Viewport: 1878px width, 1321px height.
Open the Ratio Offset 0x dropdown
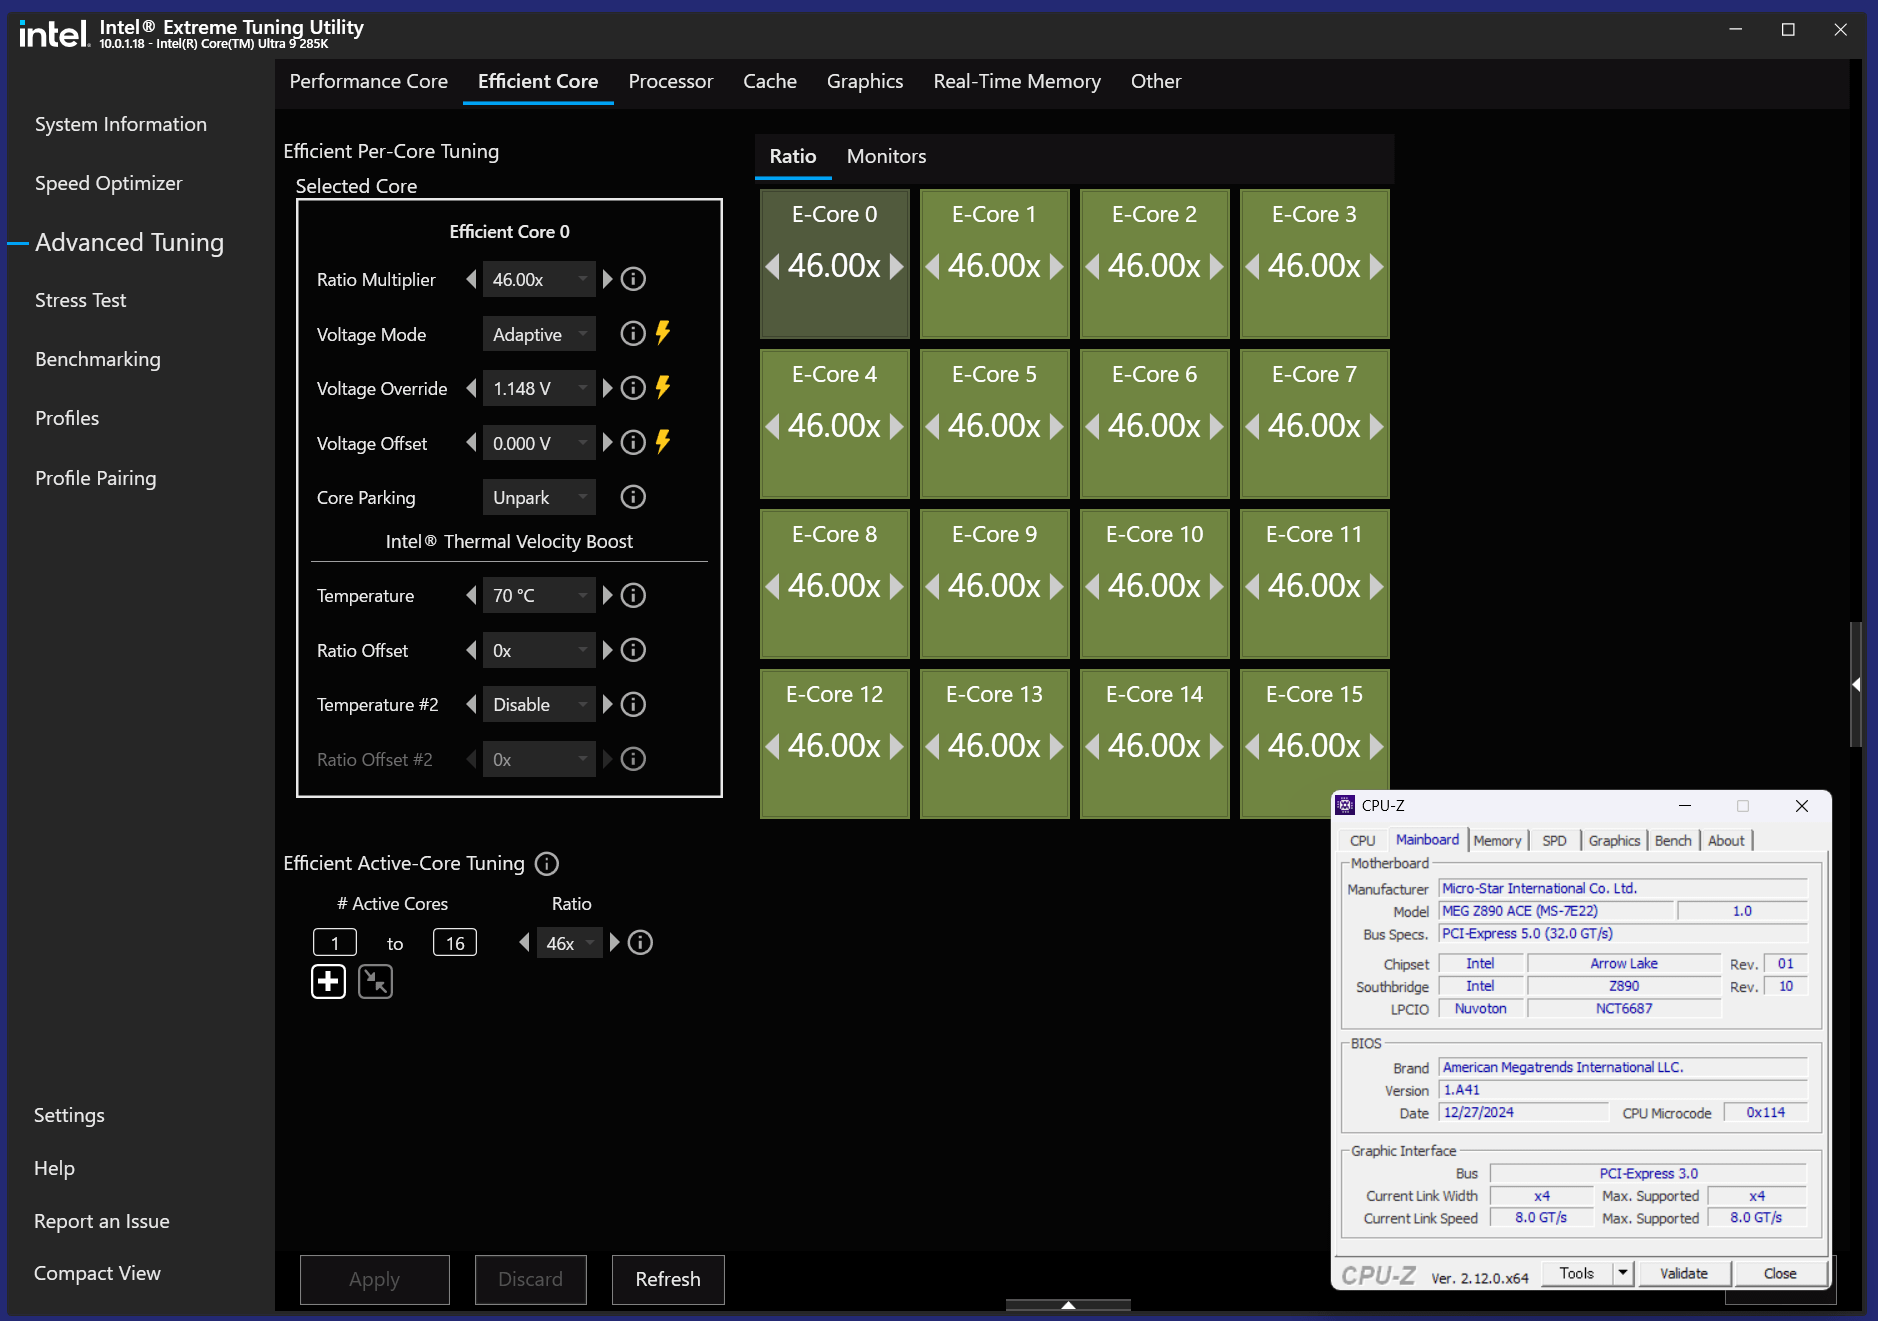coord(539,650)
